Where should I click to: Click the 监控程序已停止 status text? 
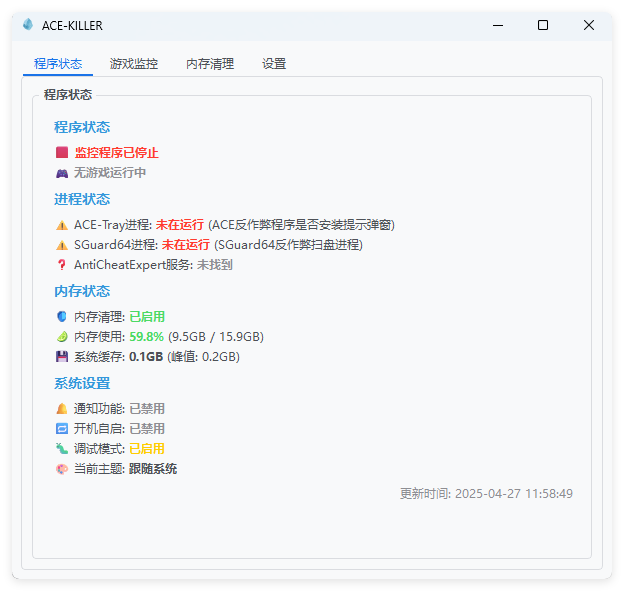pos(117,152)
